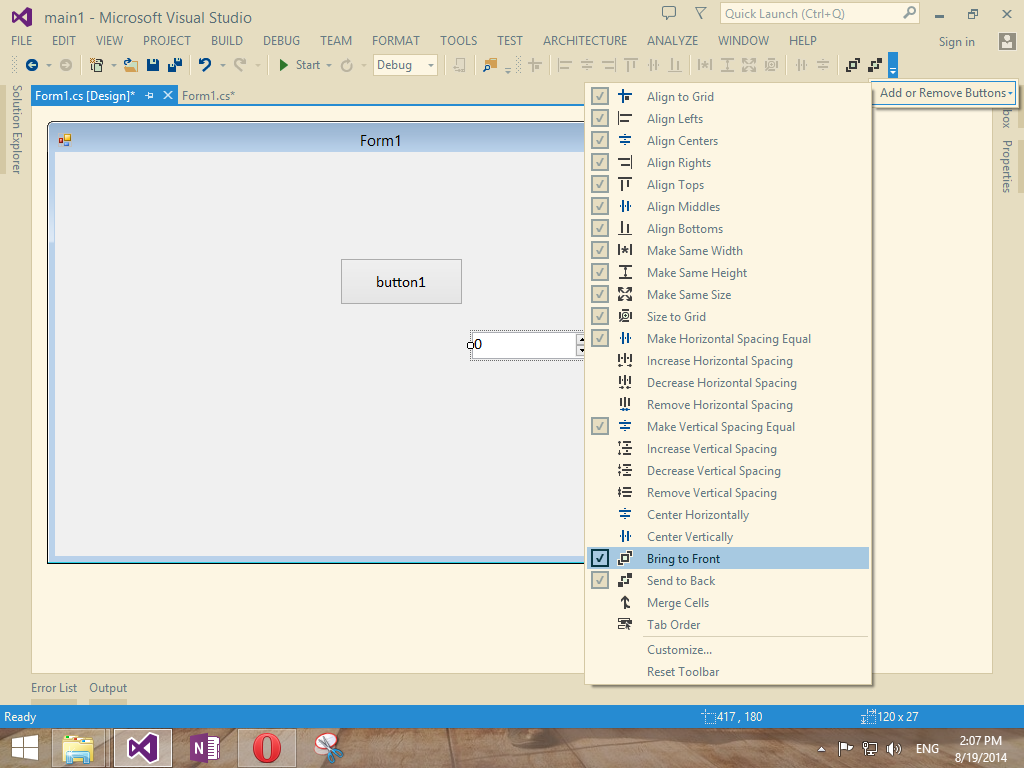The width and height of the screenshot is (1024, 768).
Task: Open the FORMAT menu
Action: 396,40
